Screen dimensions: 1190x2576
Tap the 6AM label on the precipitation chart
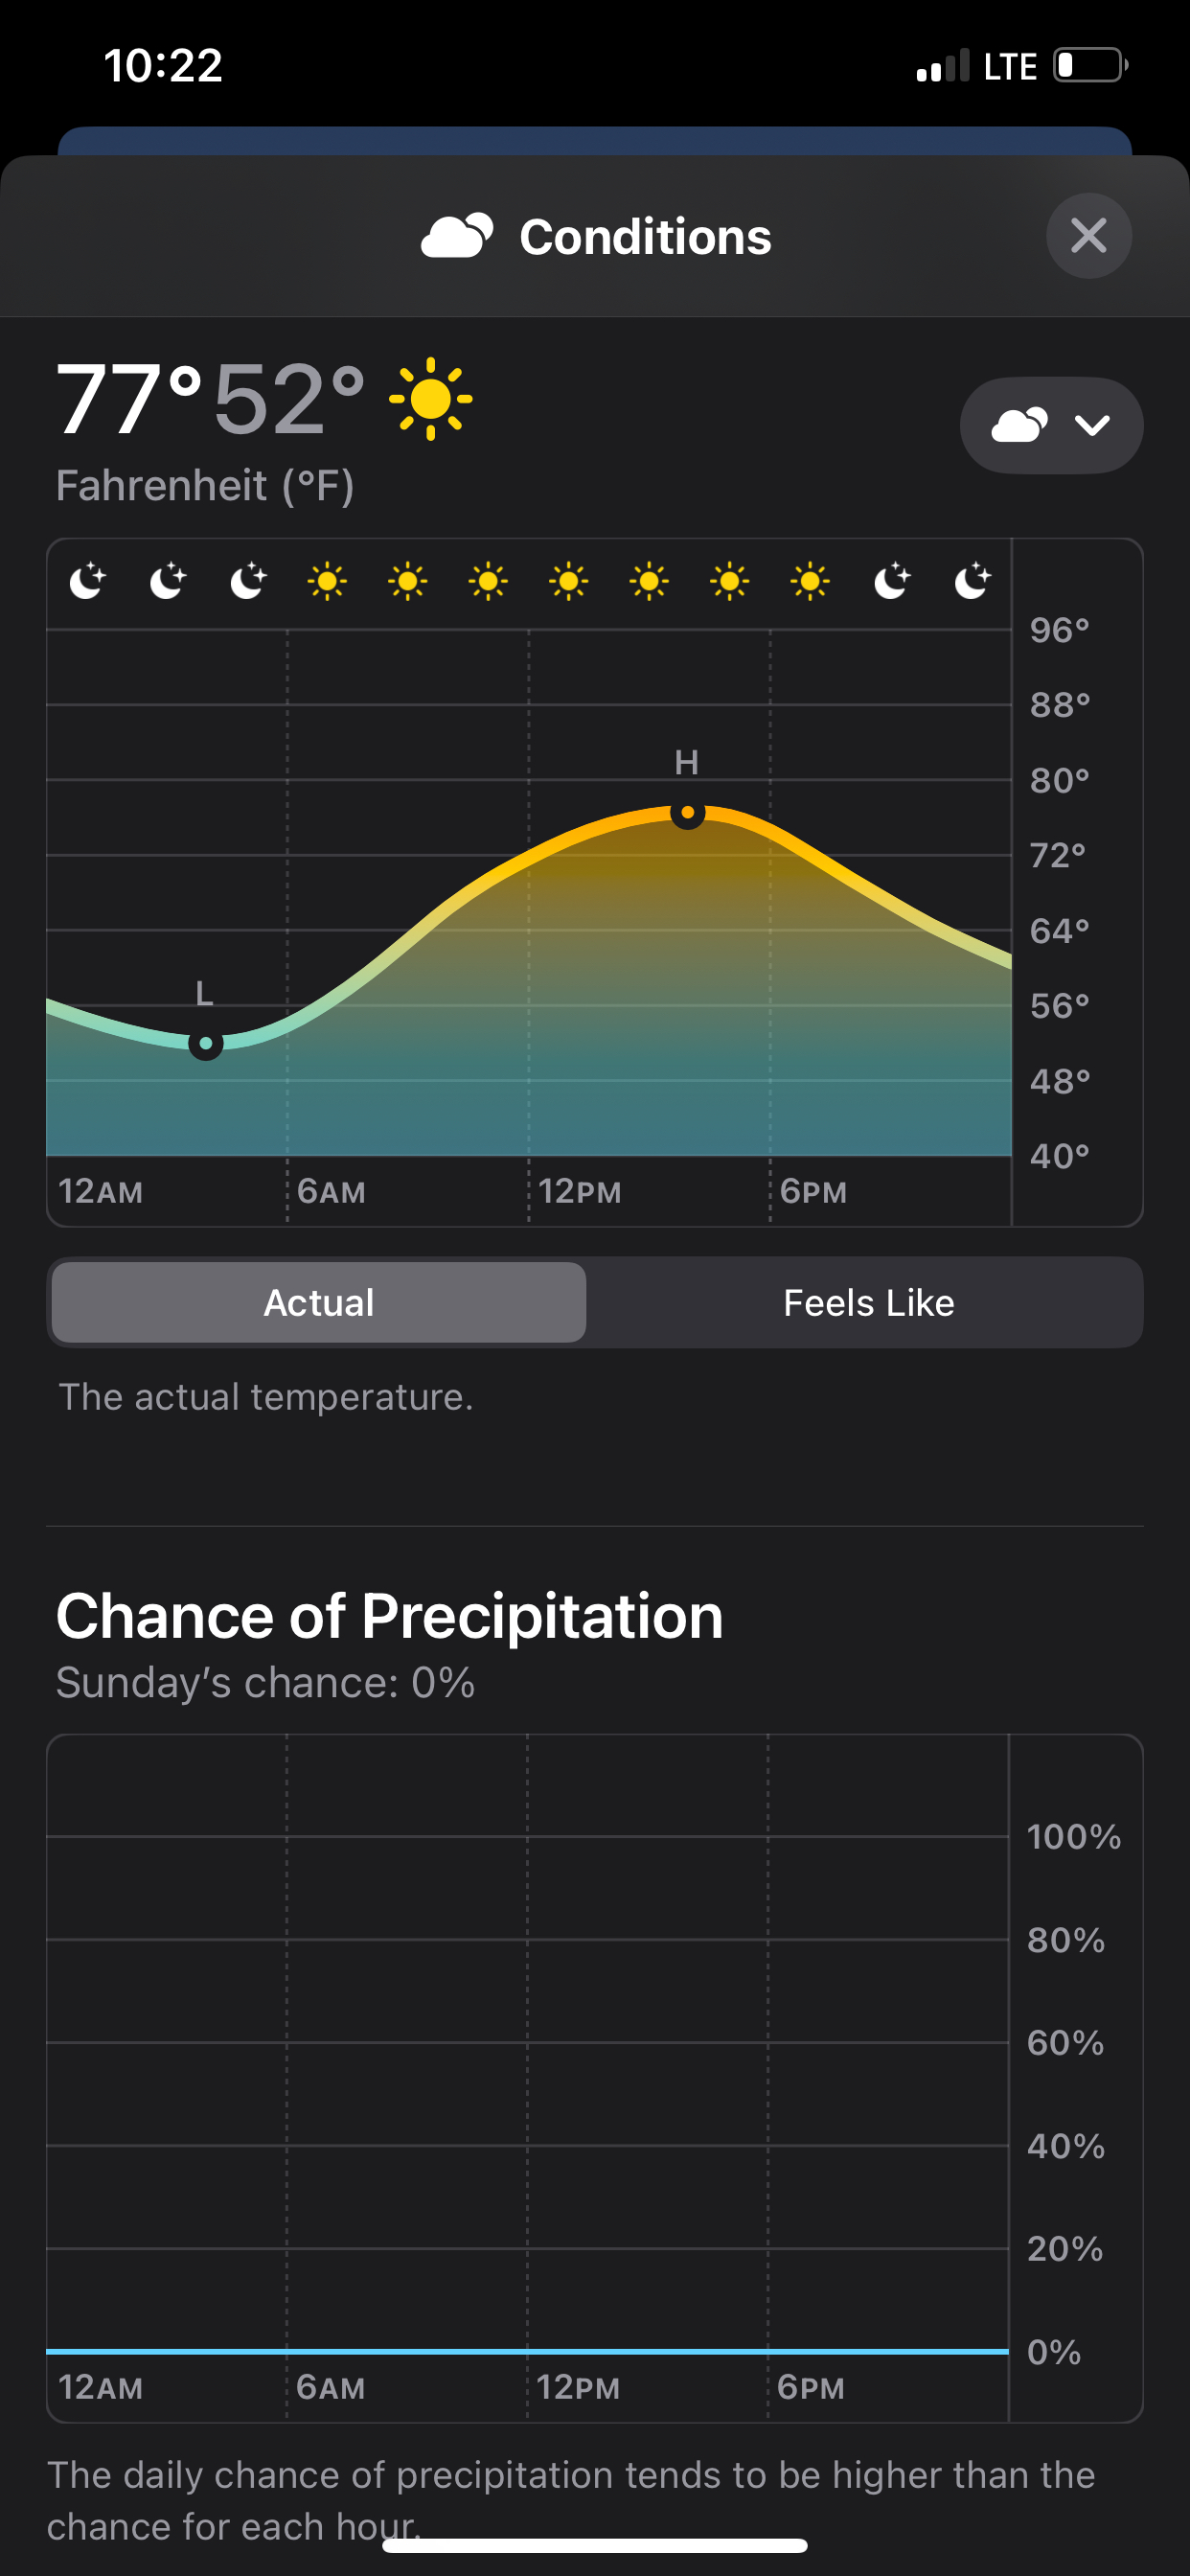pos(331,2387)
